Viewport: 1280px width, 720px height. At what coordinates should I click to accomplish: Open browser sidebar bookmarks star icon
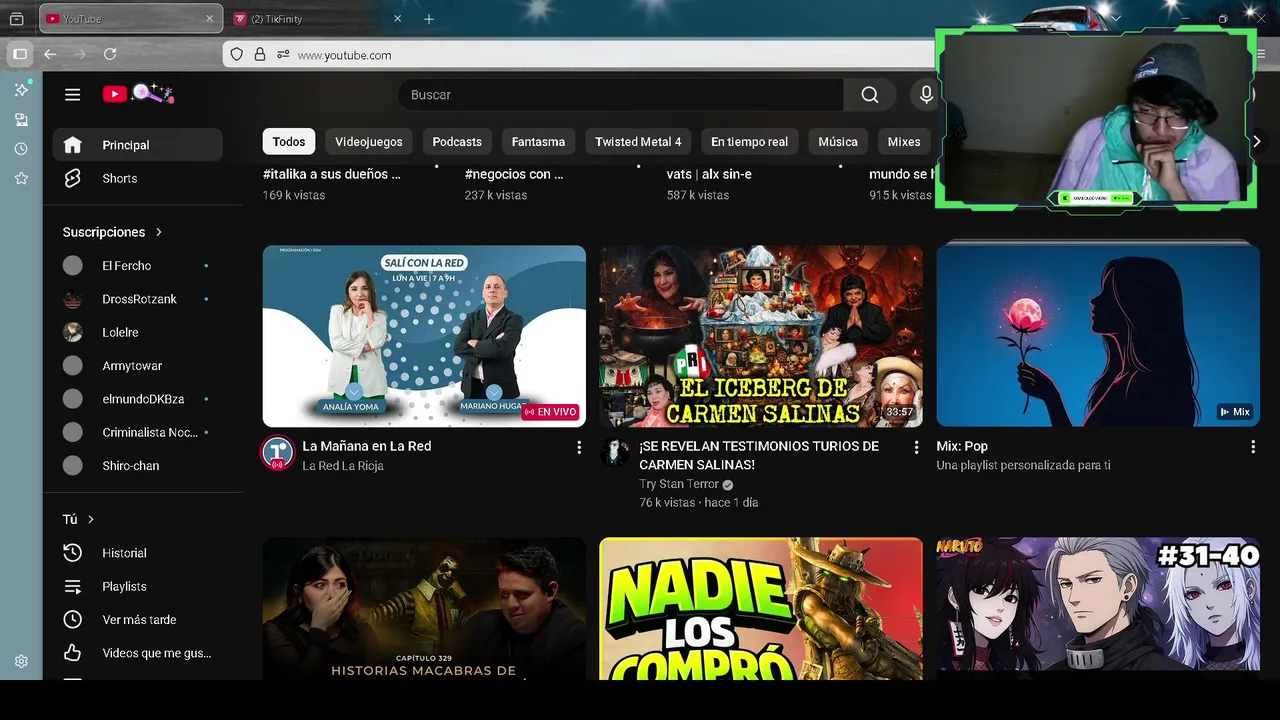tap(21, 178)
